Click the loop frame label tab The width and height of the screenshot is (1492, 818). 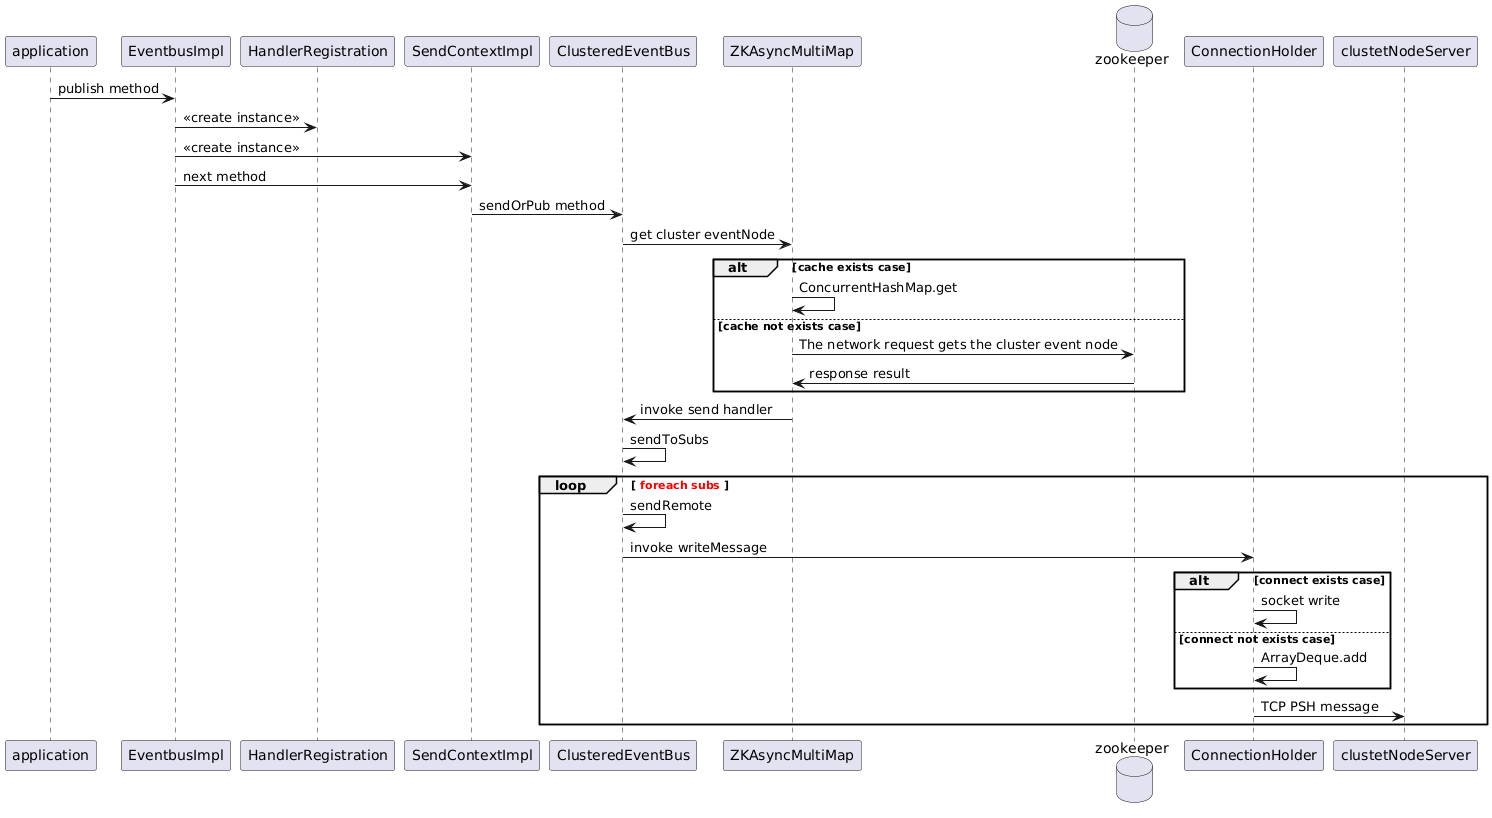[x=572, y=486]
